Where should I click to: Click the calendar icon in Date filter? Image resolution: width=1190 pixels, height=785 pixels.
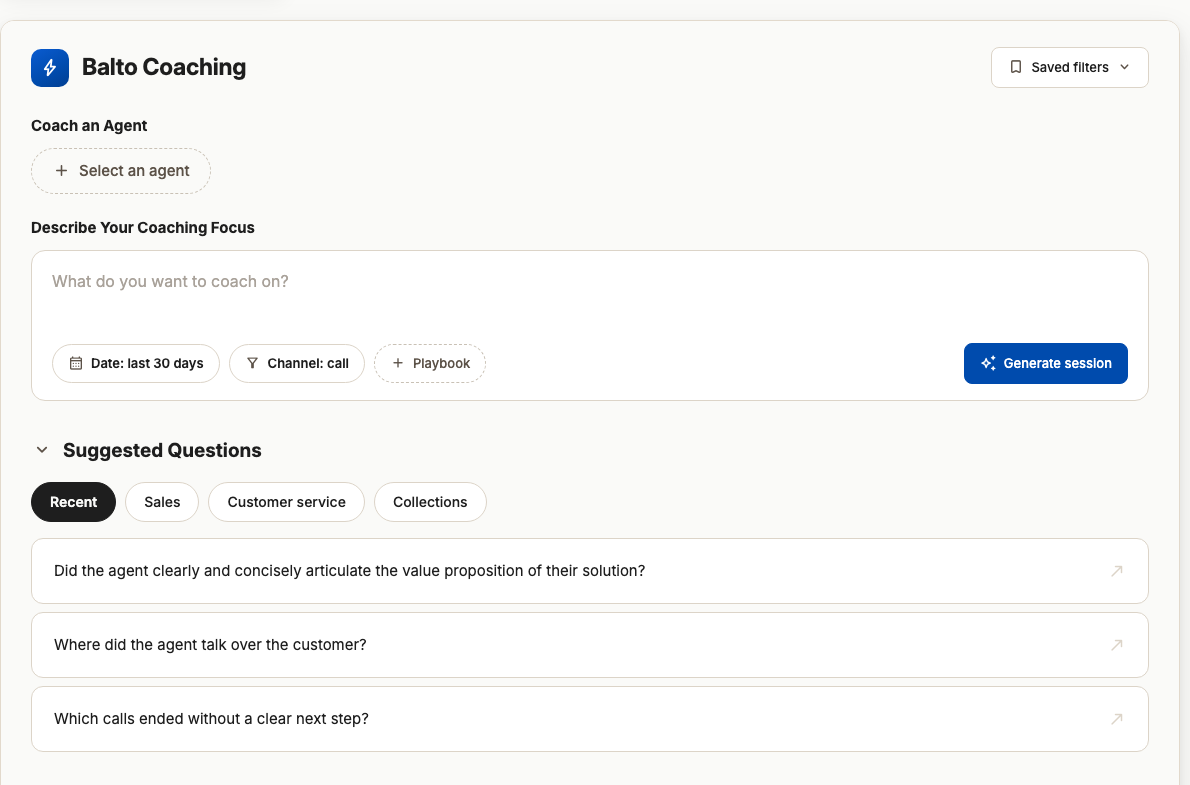[76, 364]
